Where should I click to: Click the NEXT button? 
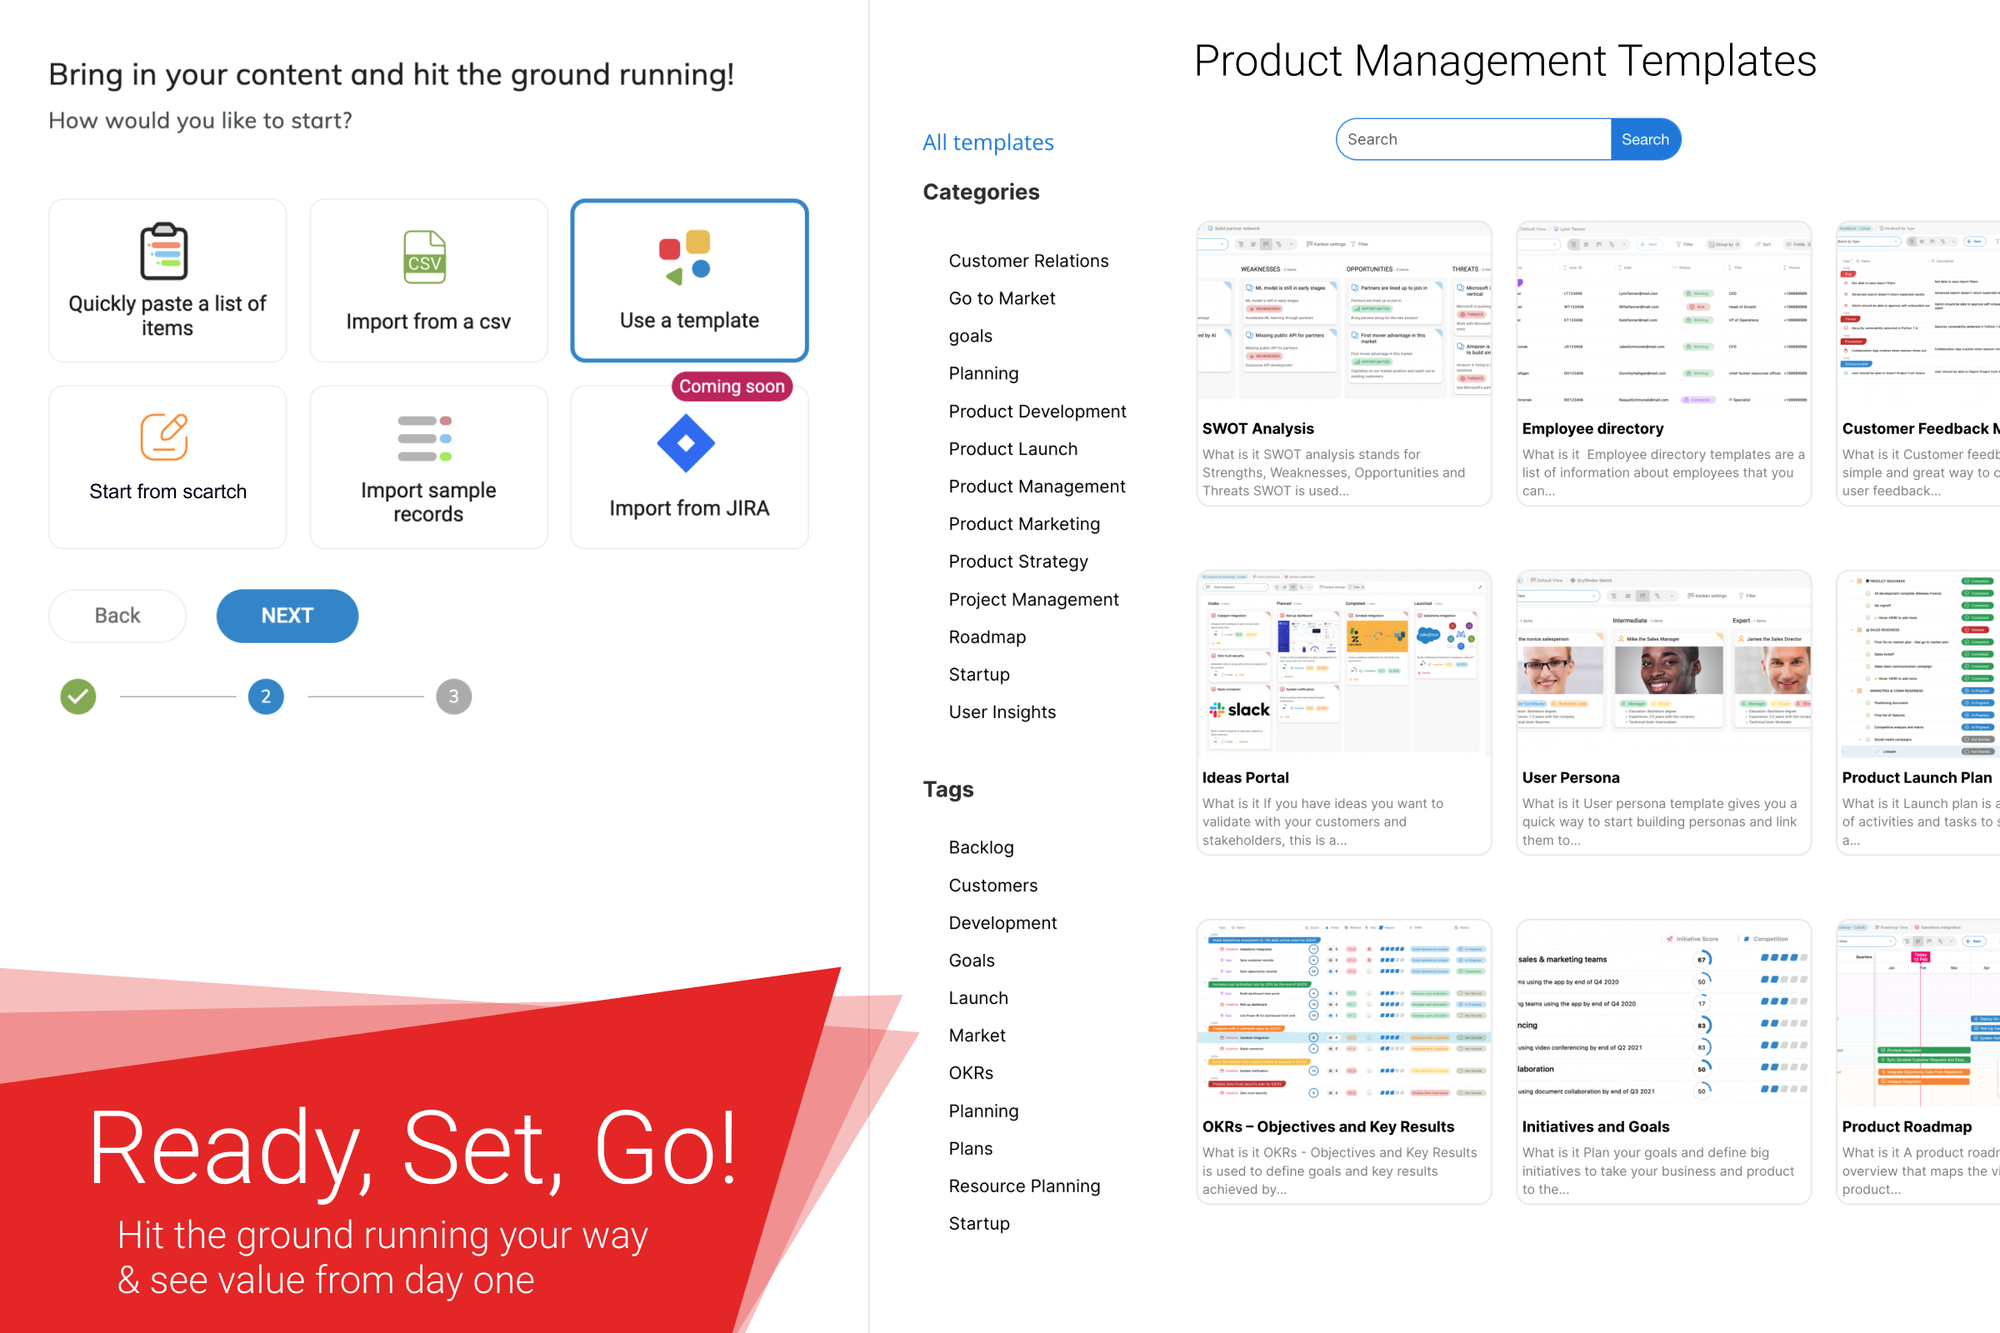[286, 614]
